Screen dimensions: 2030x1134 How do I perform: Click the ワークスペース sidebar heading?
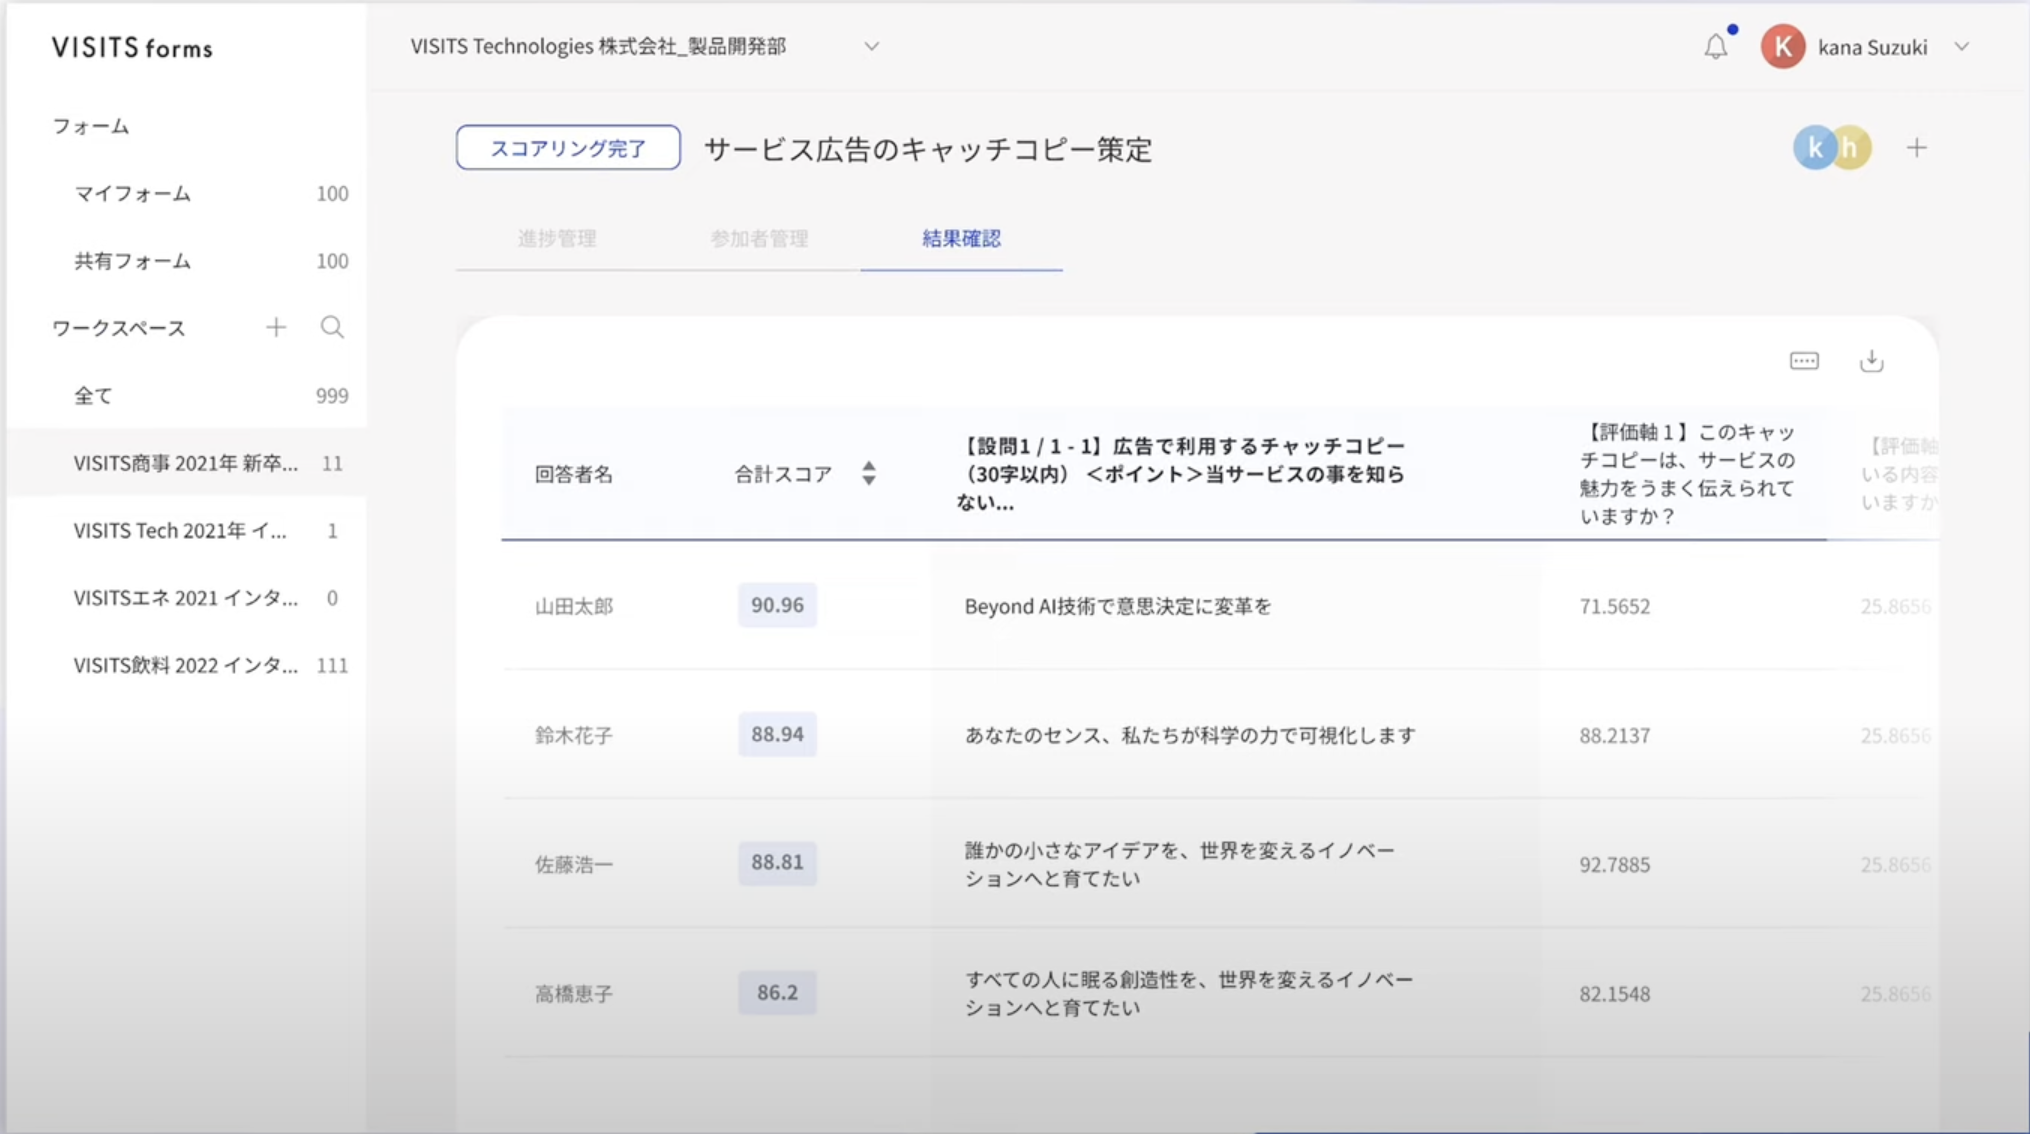pos(119,328)
